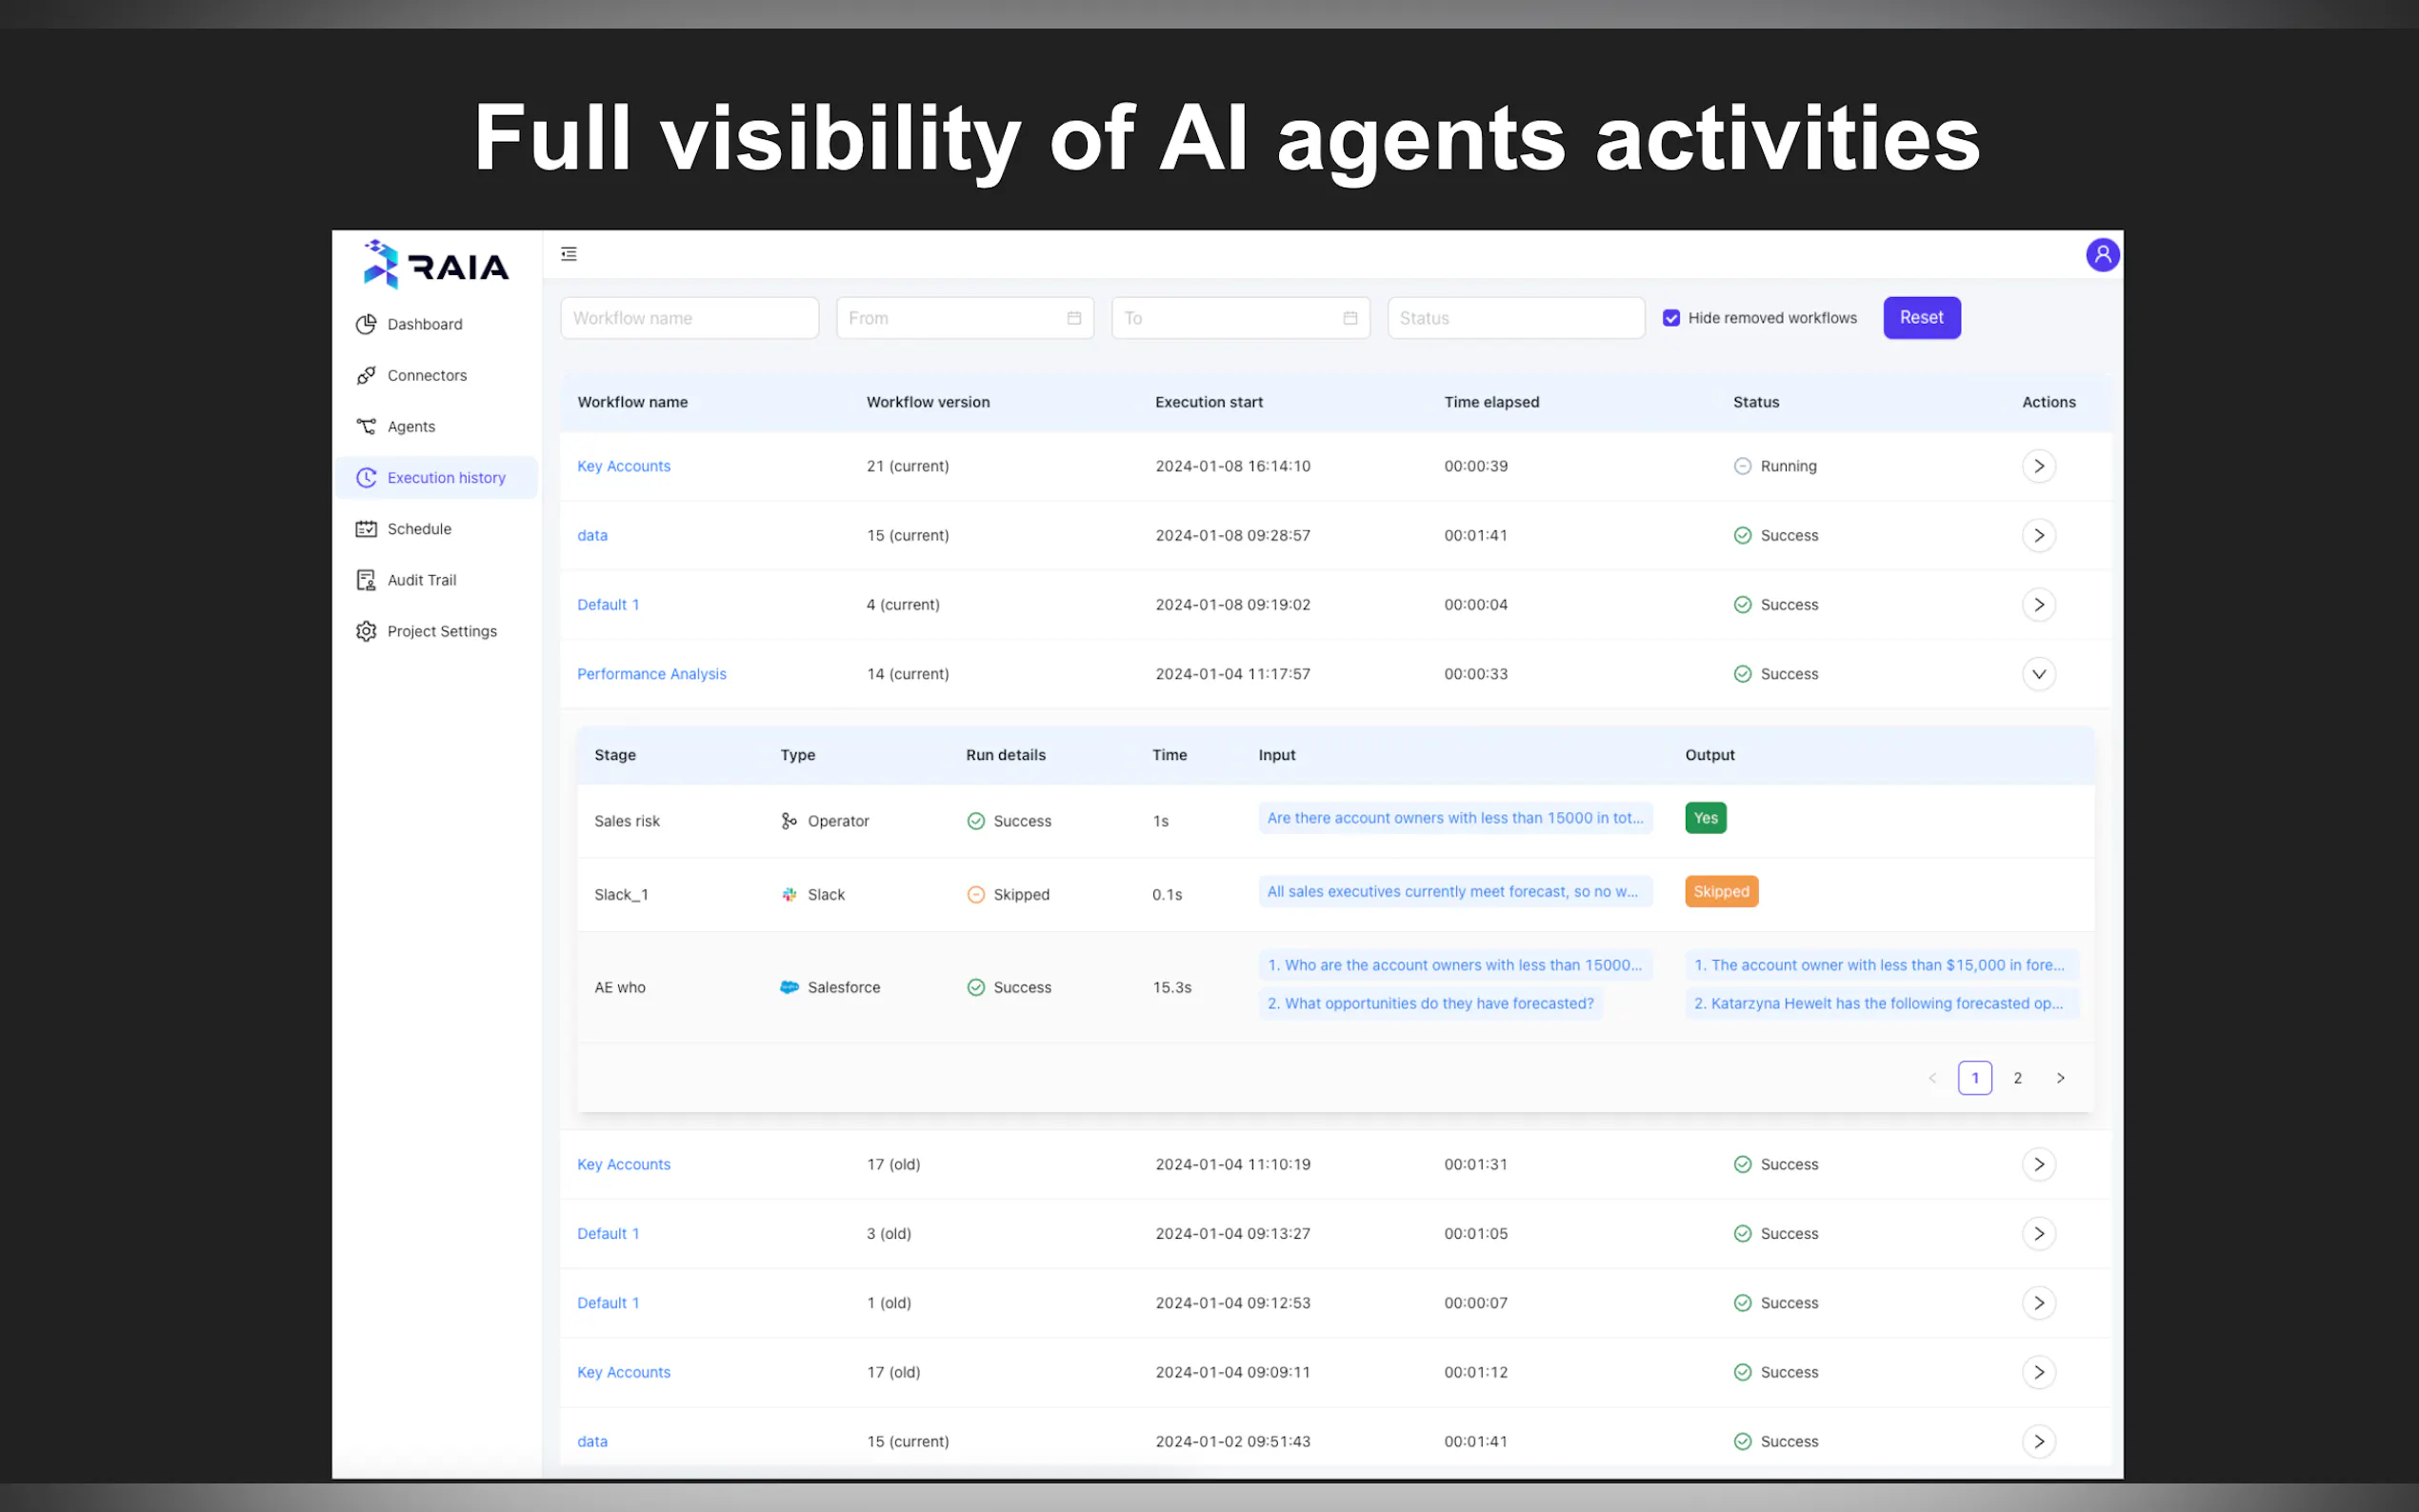Image resolution: width=2419 pixels, height=1512 pixels.
Task: Click the Skipped status icon in Slack_1 row
Action: (x=976, y=895)
